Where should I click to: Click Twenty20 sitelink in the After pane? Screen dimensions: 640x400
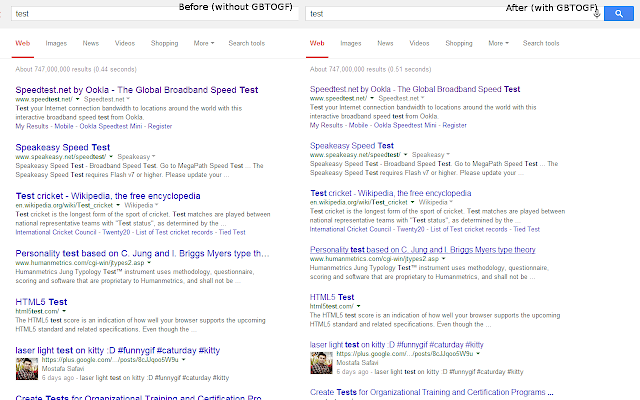pyautogui.click(x=411, y=229)
